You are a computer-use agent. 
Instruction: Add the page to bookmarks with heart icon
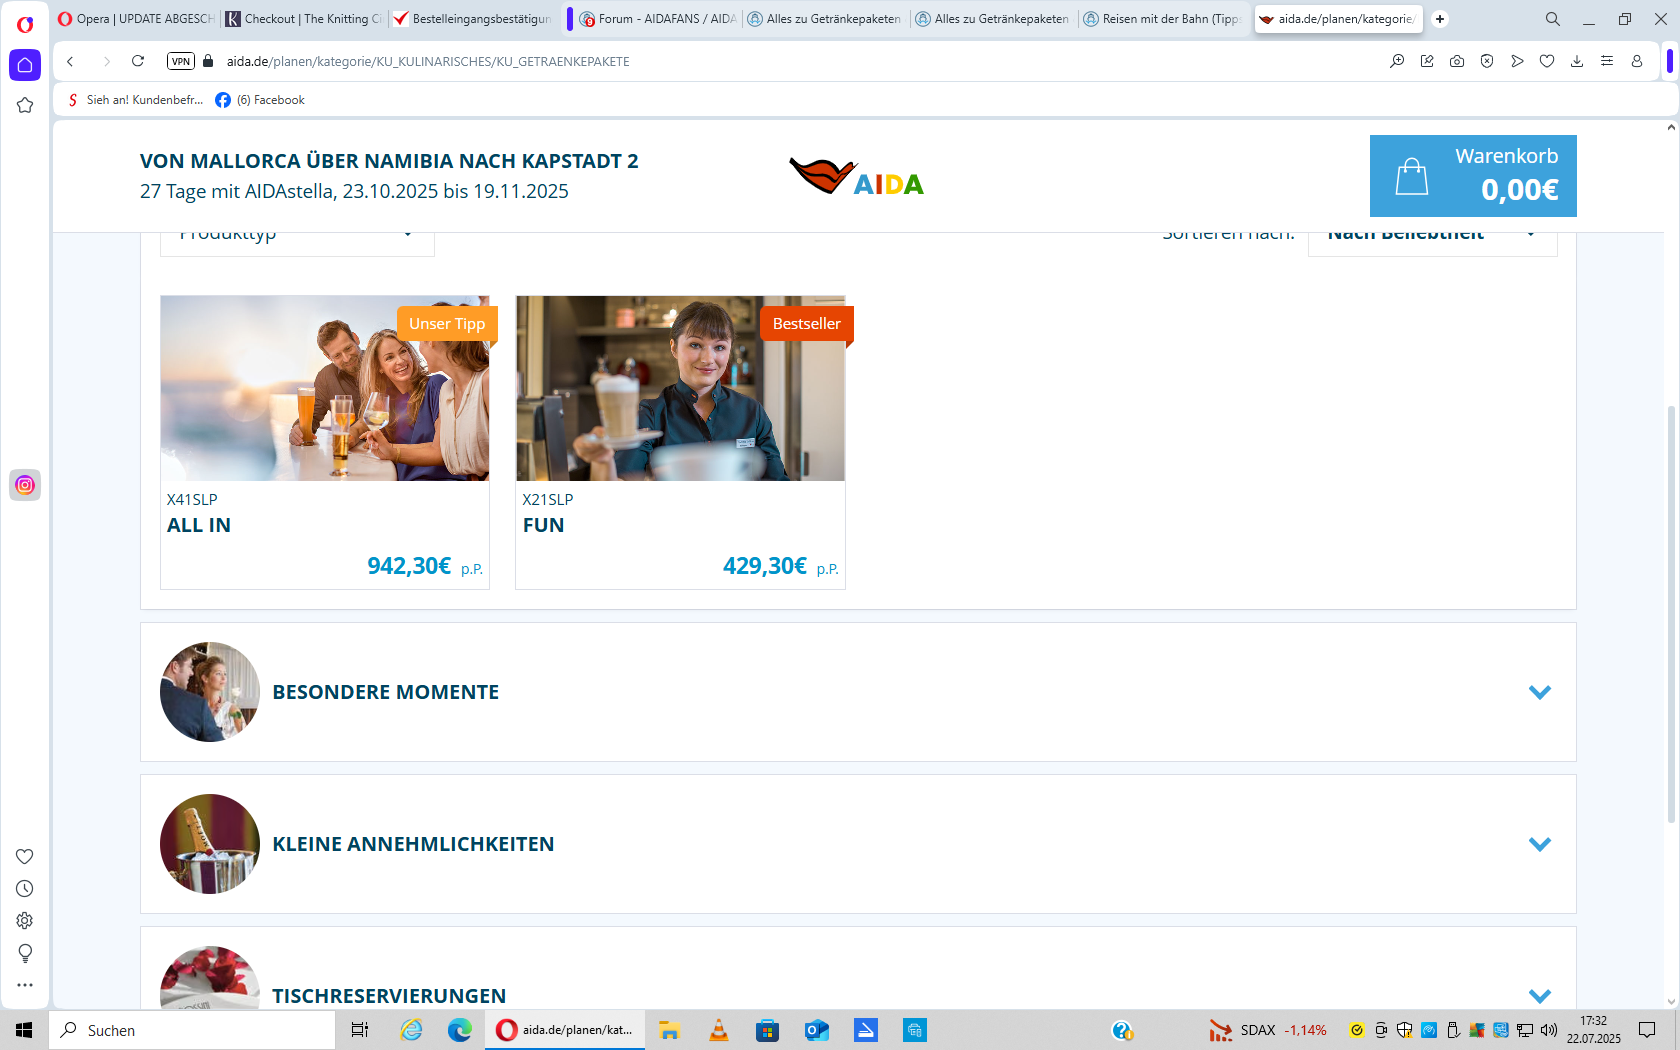[1547, 61]
